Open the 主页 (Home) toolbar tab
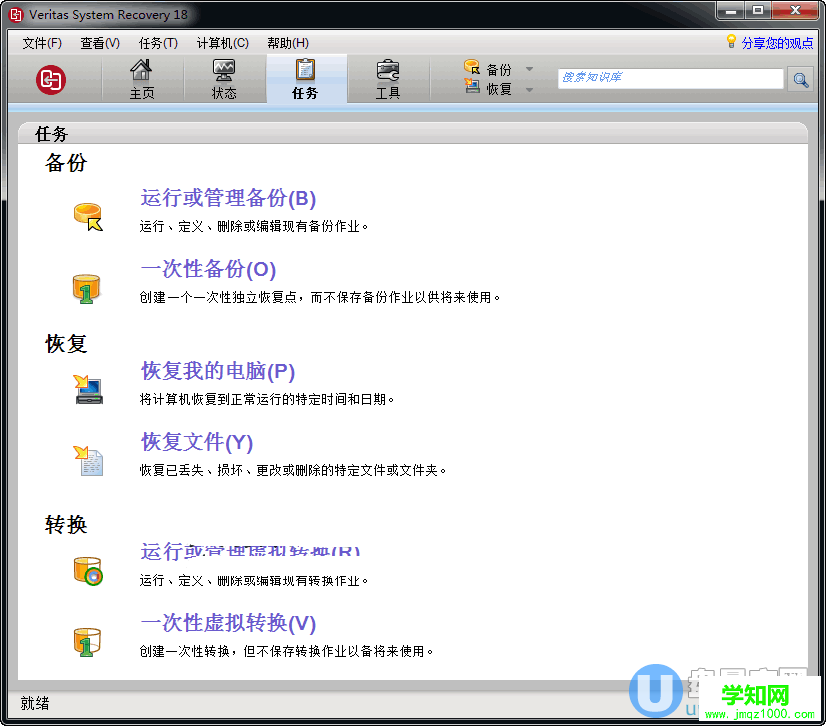The height and width of the screenshot is (726, 826). (x=142, y=79)
